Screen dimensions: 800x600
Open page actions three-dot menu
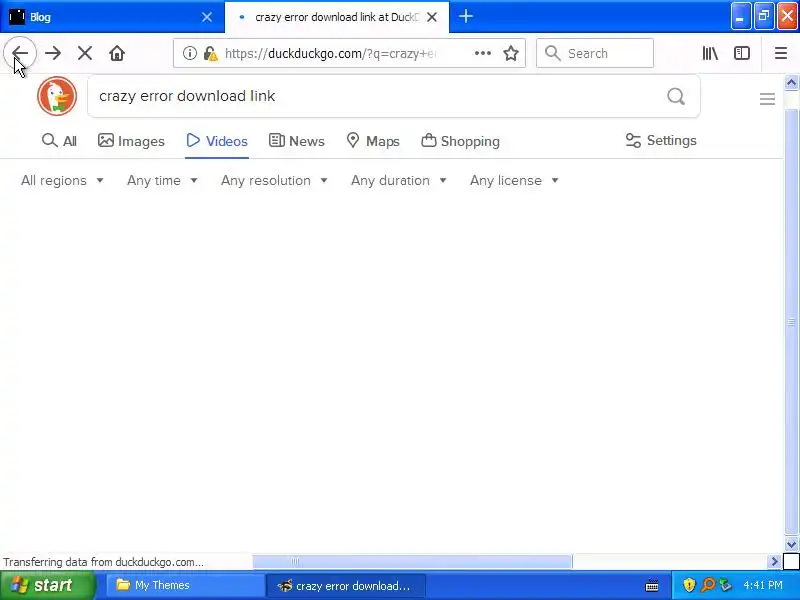click(483, 53)
